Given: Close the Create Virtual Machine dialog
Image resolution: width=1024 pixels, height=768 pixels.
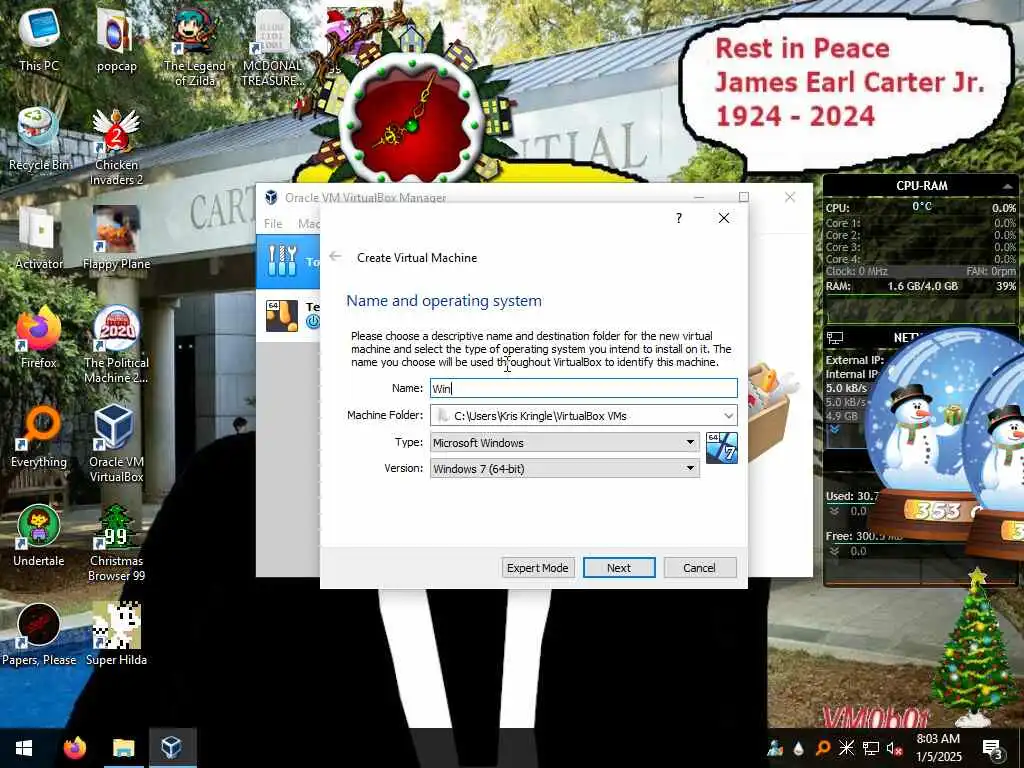Looking at the screenshot, I should 724,218.
